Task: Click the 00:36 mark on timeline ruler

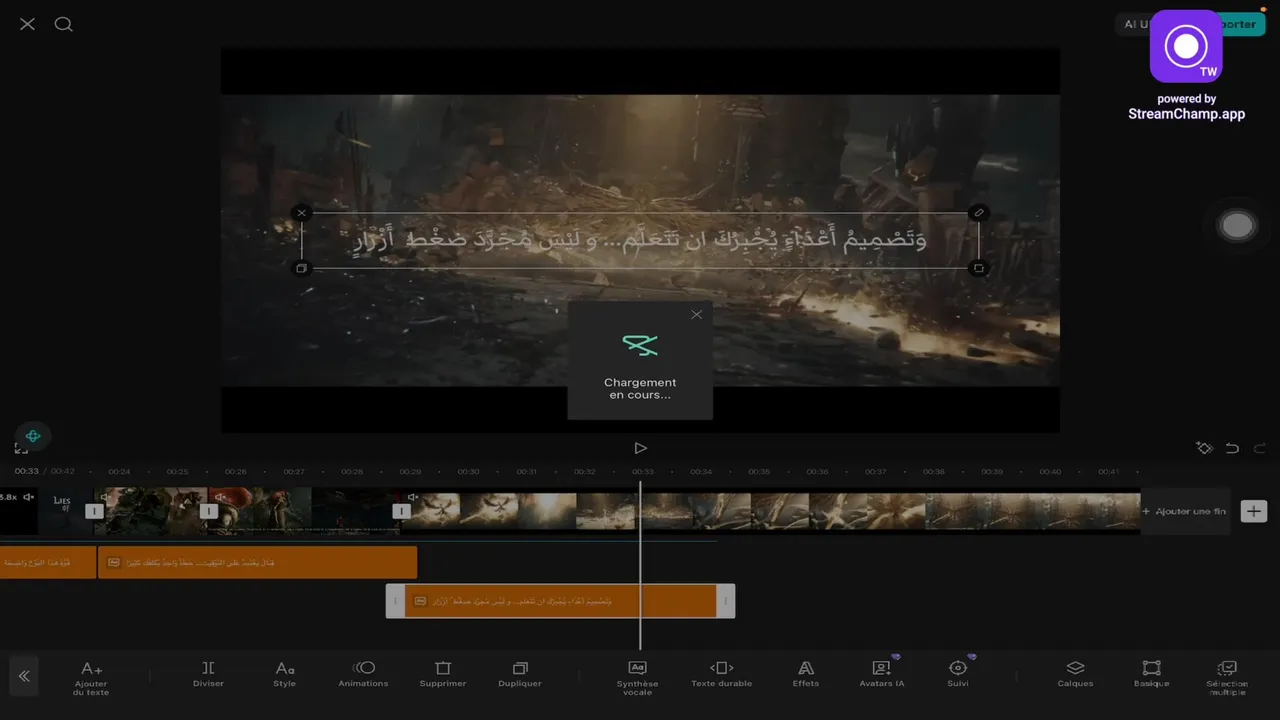Action: 817,471
